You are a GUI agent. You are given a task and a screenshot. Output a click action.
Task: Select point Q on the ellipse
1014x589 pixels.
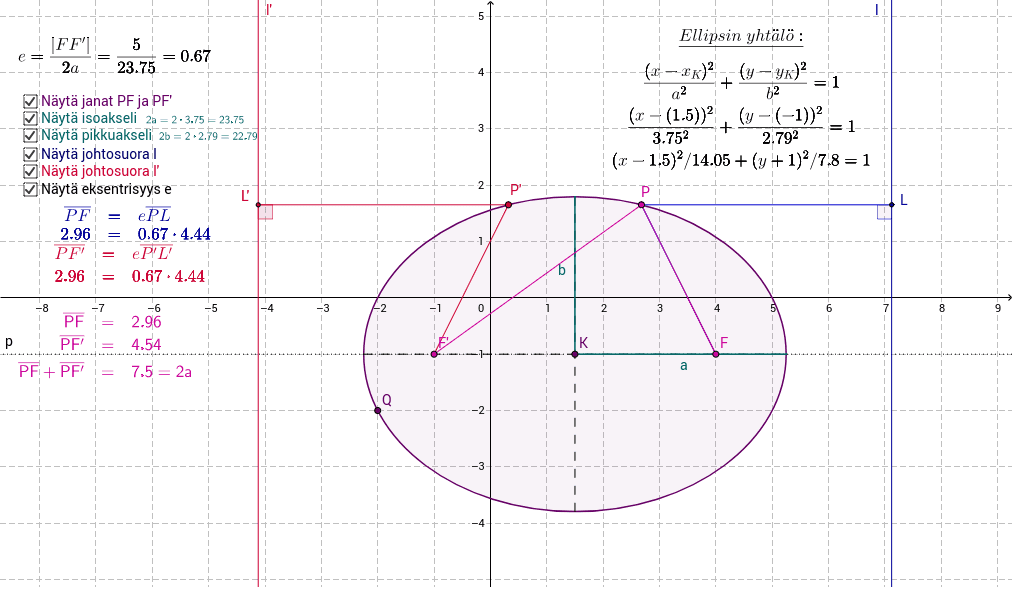[378, 411]
